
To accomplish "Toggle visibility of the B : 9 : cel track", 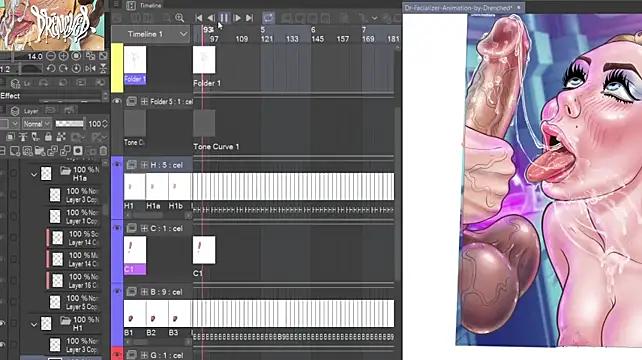I will click(x=117, y=292).
